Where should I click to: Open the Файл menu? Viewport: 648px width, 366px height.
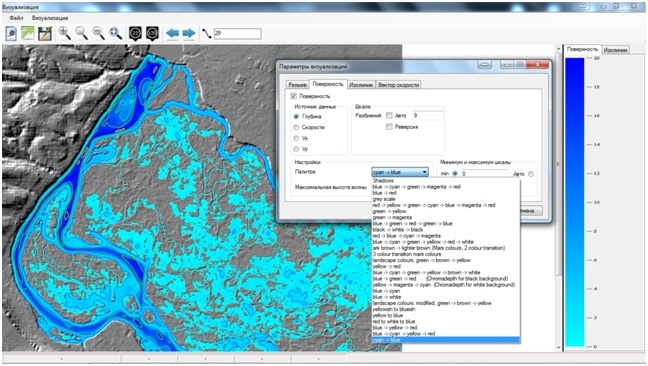17,18
